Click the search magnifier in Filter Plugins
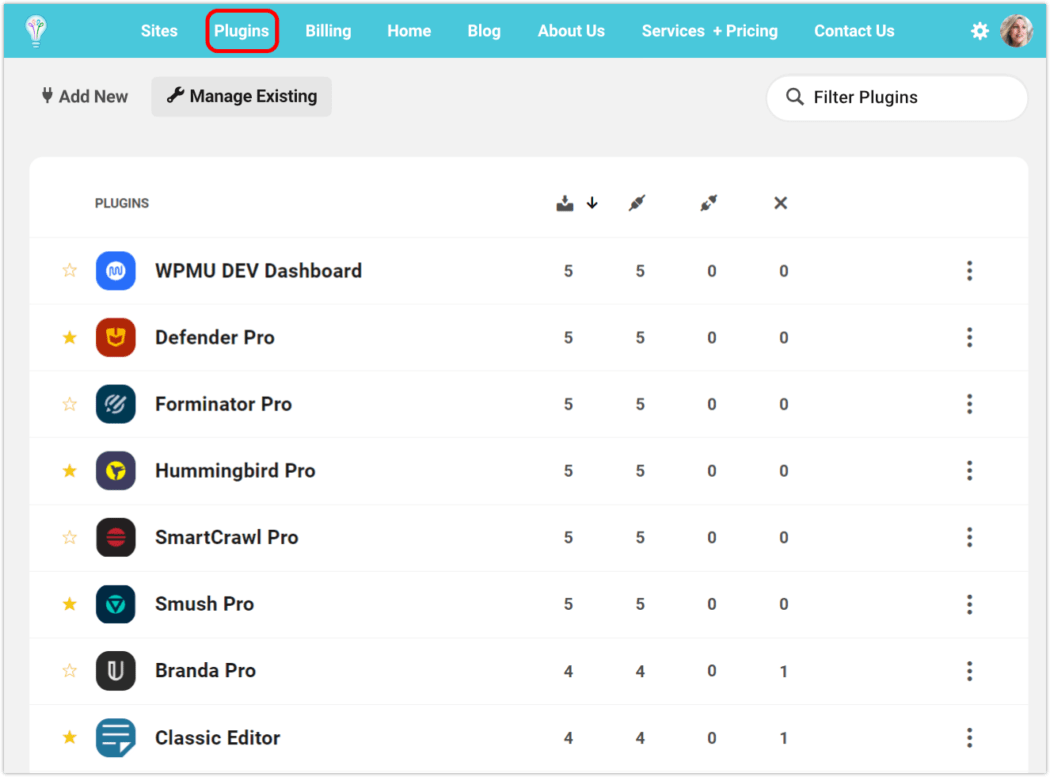The width and height of the screenshot is (1050, 777). pos(794,97)
